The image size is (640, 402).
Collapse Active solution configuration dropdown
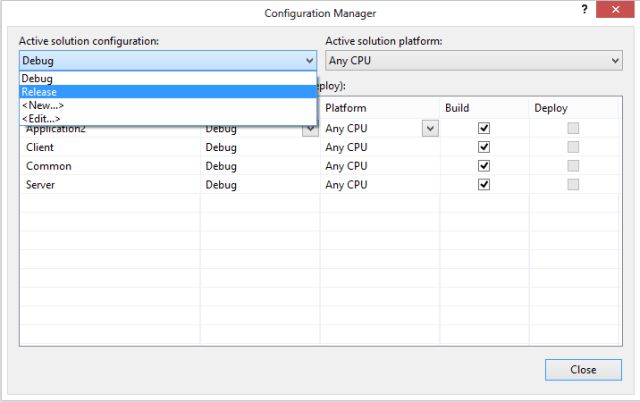pos(309,61)
